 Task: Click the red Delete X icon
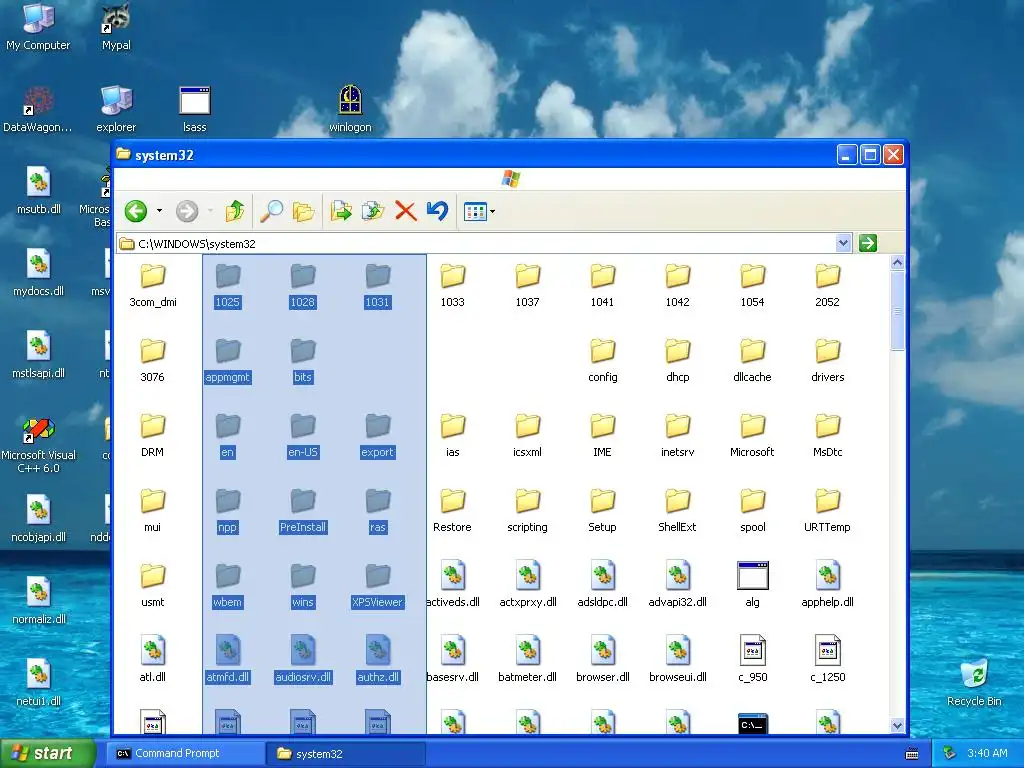tap(406, 211)
